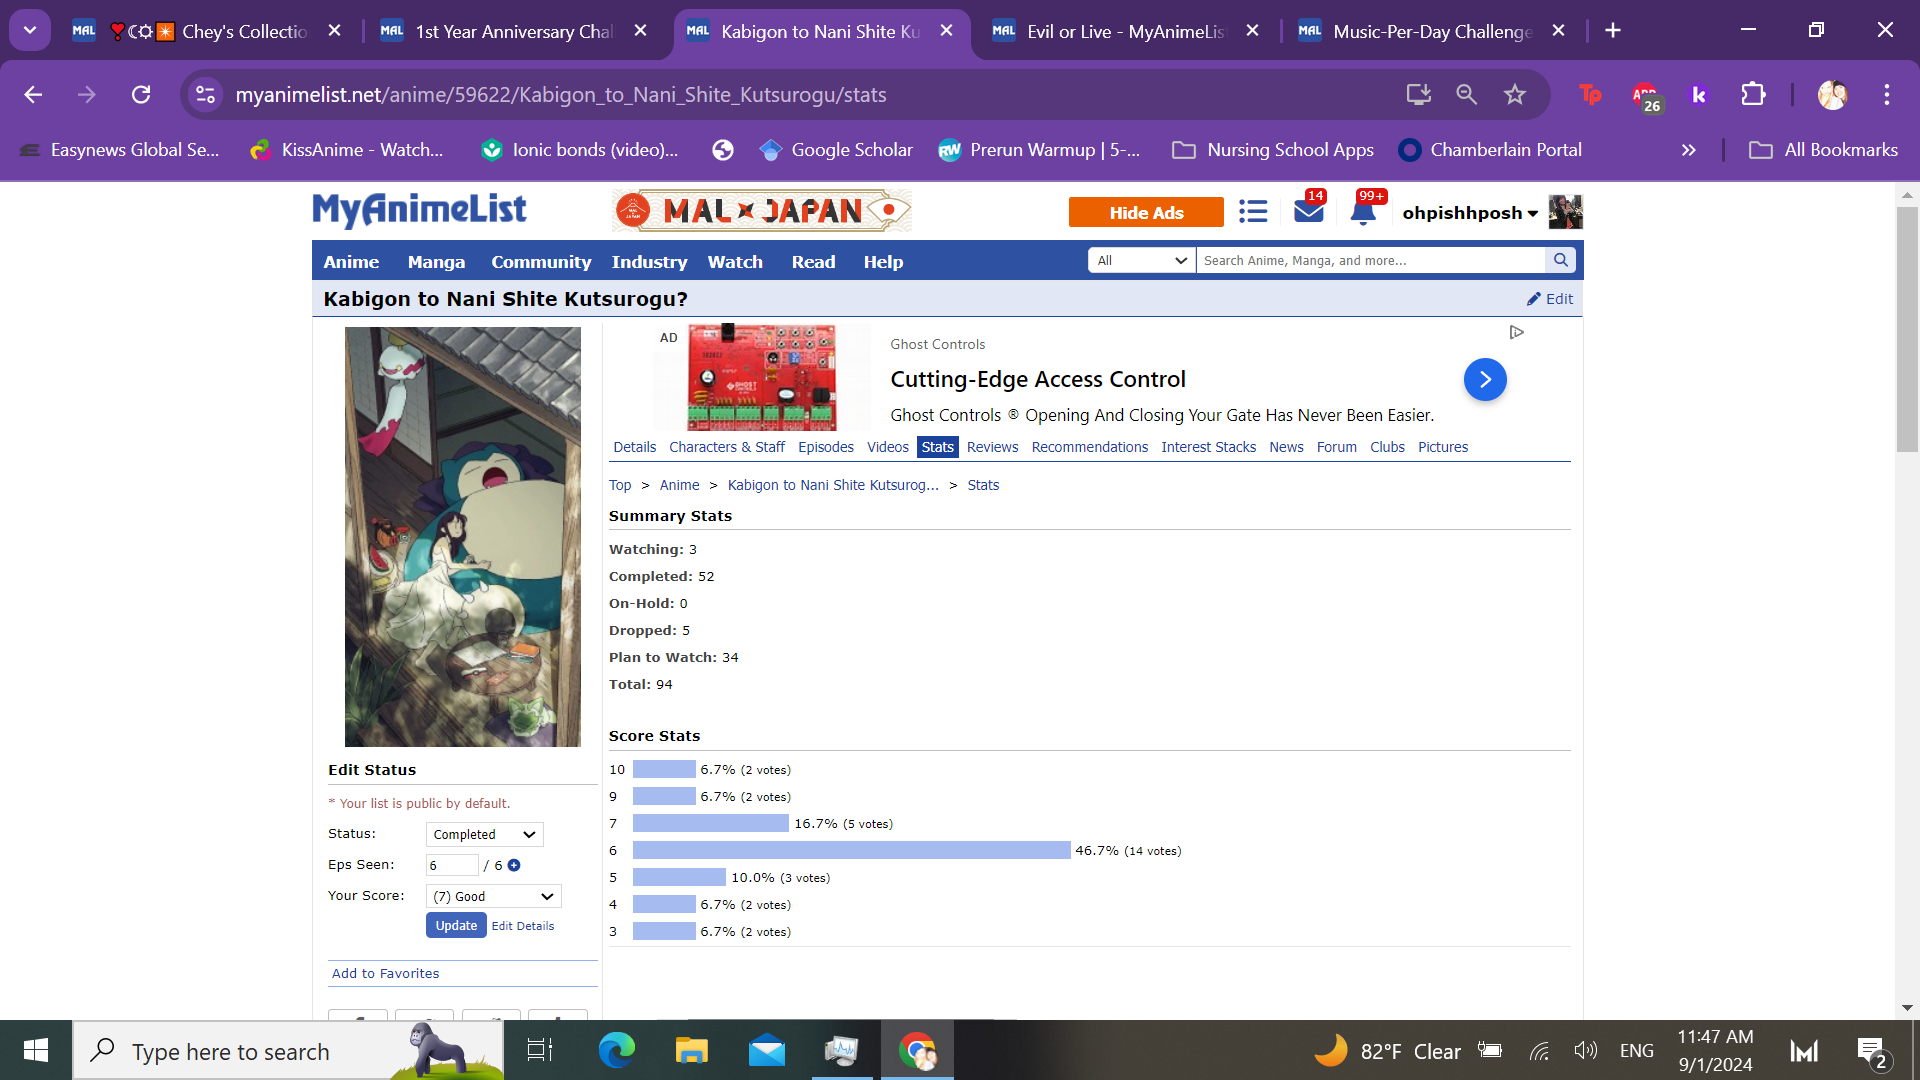
Task: Click the Top breadcrumb link
Action: point(620,485)
